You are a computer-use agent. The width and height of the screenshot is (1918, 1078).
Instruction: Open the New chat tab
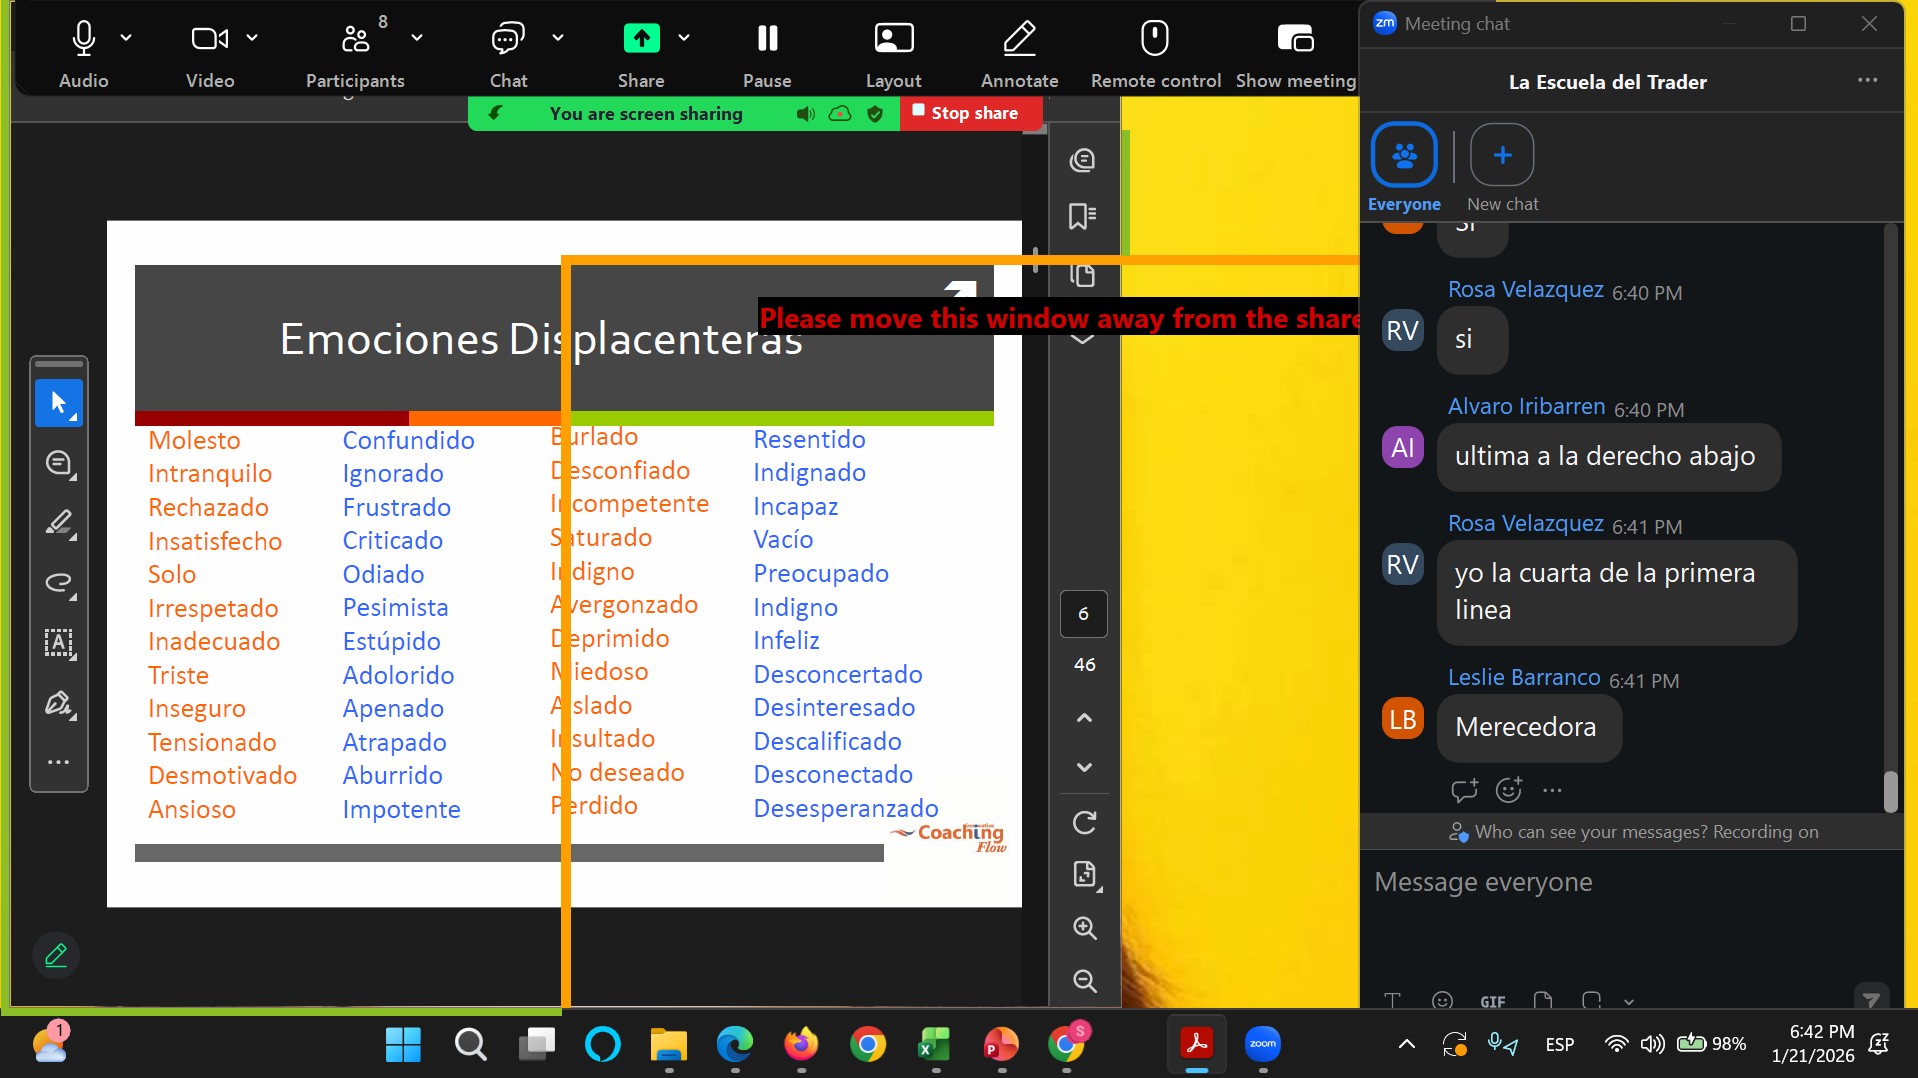[1501, 156]
